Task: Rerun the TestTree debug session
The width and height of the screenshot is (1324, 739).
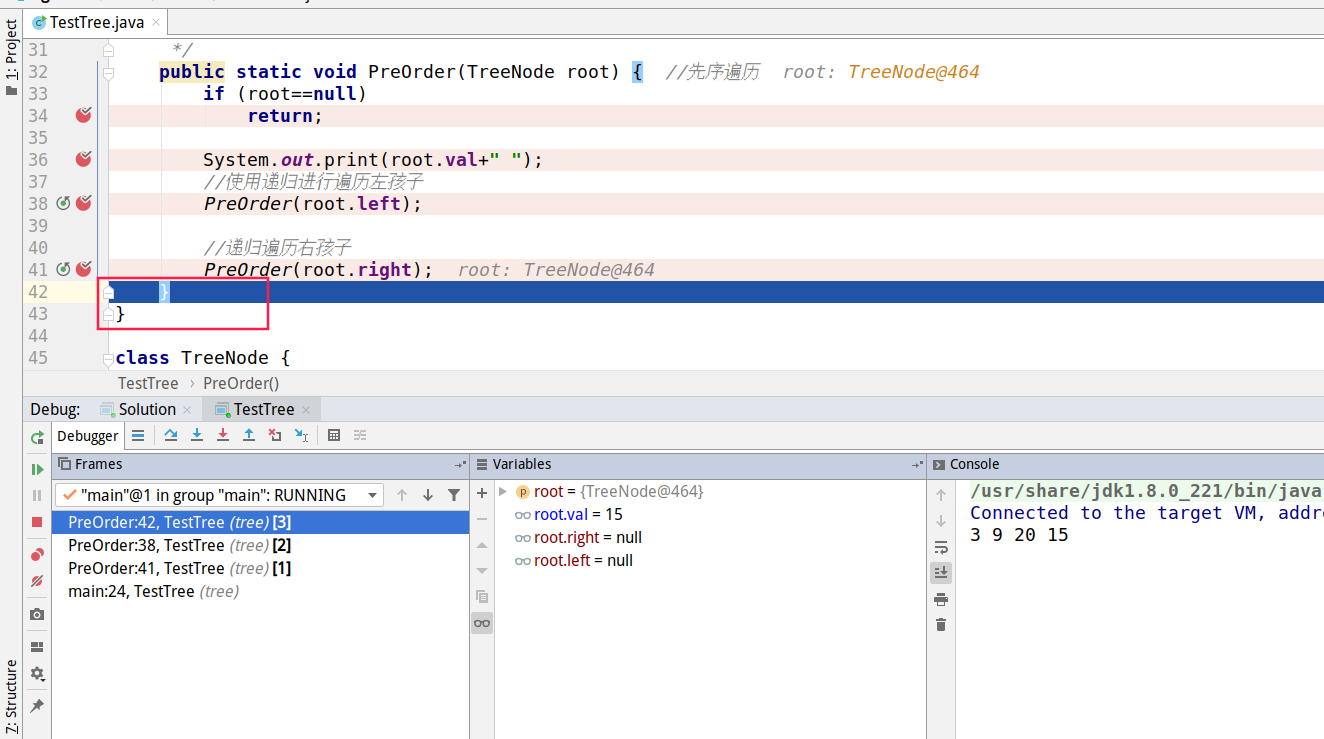Action: point(37,437)
